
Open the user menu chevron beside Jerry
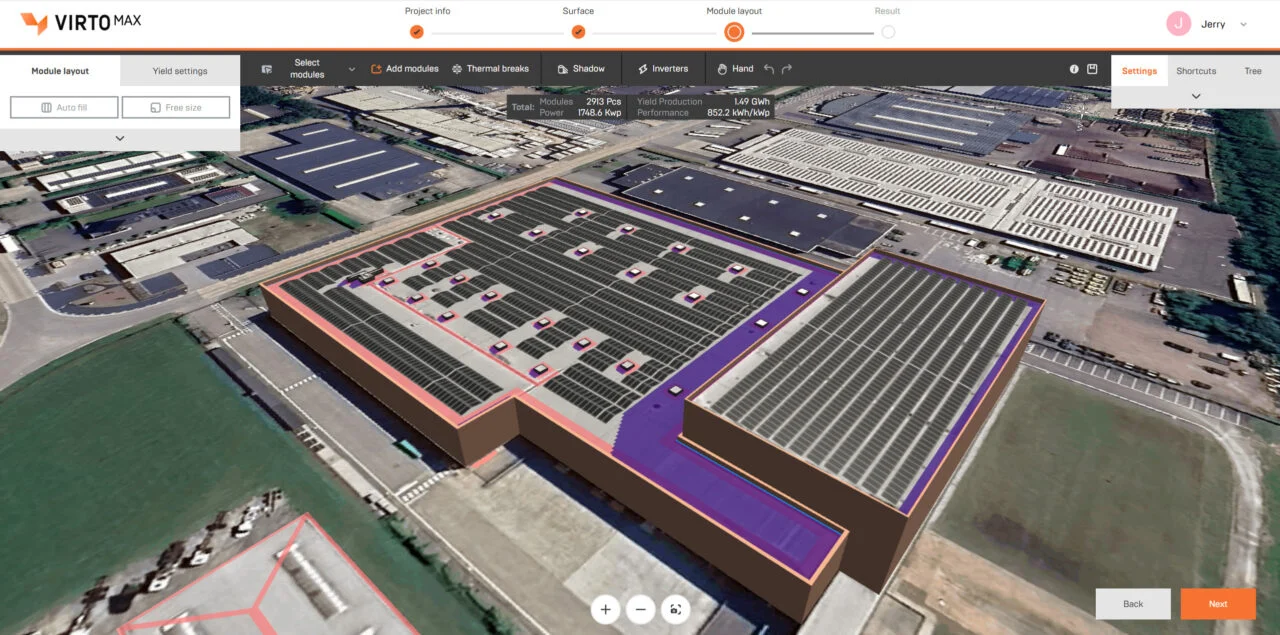pyautogui.click(x=1243, y=24)
